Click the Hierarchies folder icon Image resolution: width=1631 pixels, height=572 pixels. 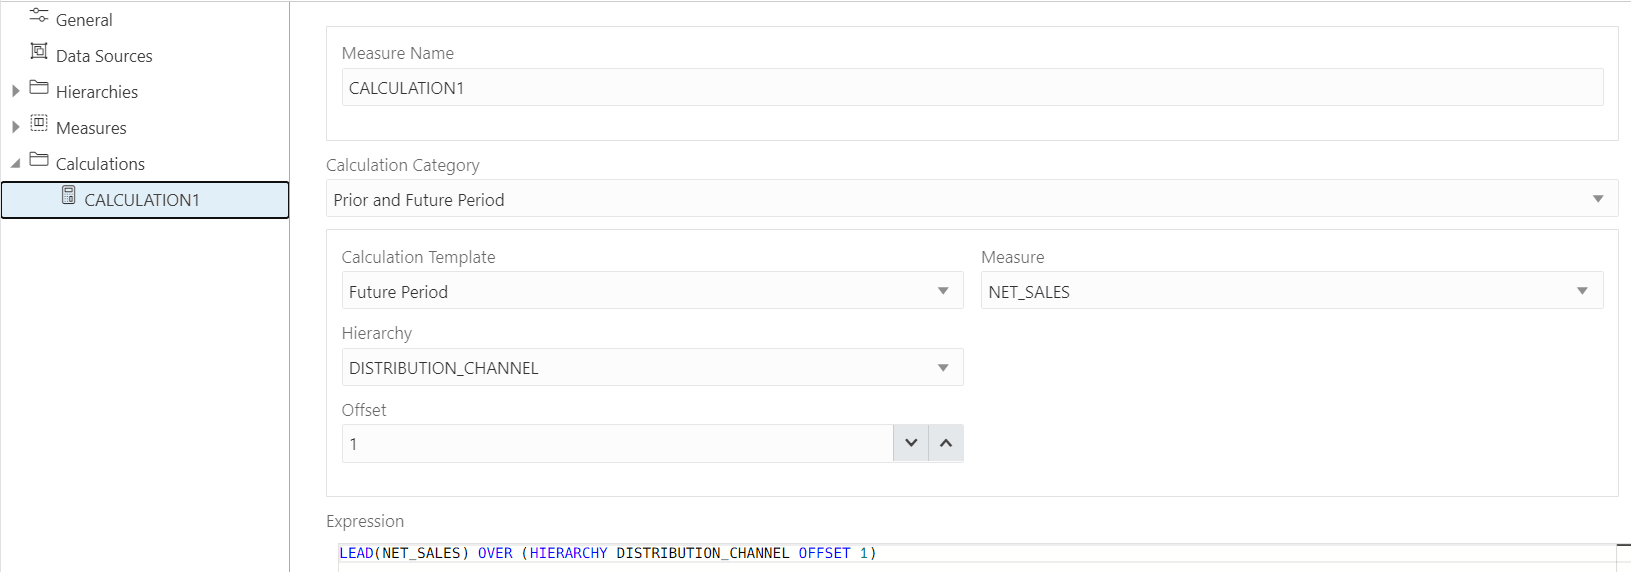pyautogui.click(x=39, y=88)
